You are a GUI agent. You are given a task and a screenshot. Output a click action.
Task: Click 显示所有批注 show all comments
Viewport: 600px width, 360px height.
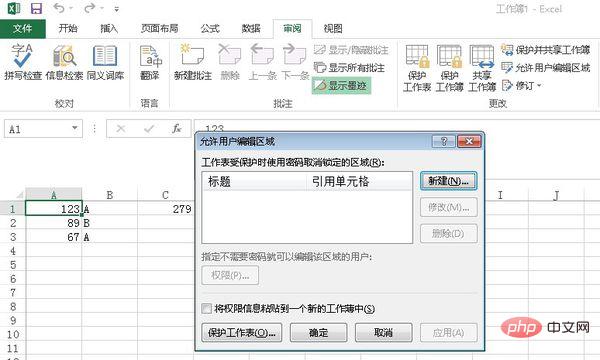point(349,68)
